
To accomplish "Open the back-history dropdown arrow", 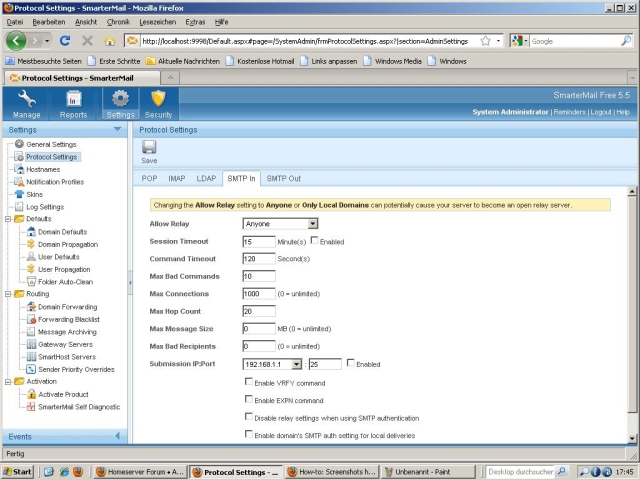I will [47, 41].
